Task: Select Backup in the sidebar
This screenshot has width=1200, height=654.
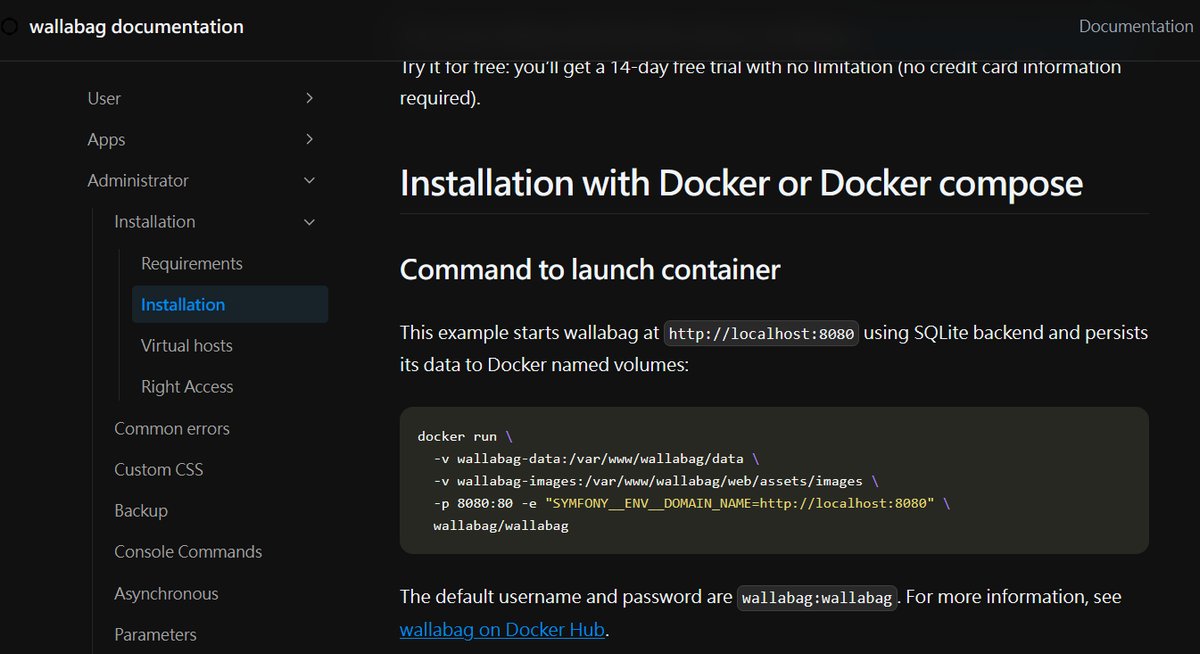Action: (141, 510)
